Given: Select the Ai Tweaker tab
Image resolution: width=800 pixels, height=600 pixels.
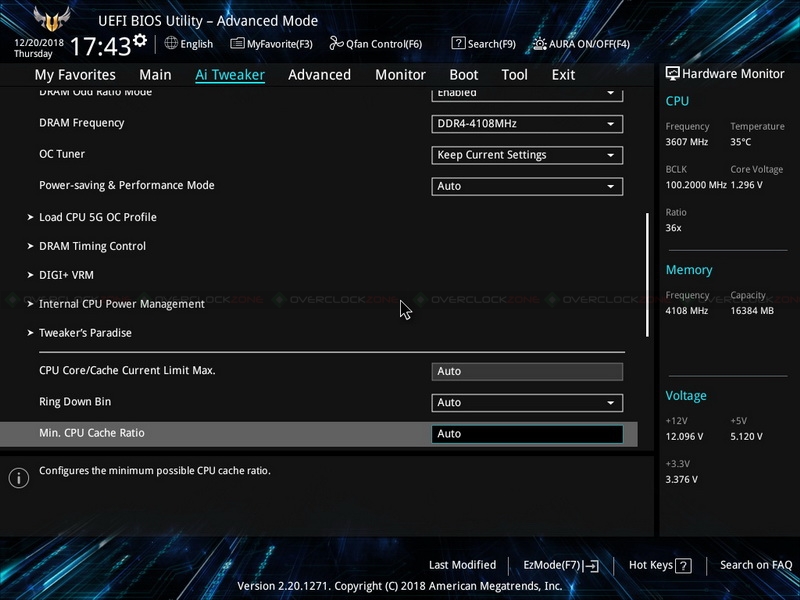Looking at the screenshot, I should click(x=230, y=75).
